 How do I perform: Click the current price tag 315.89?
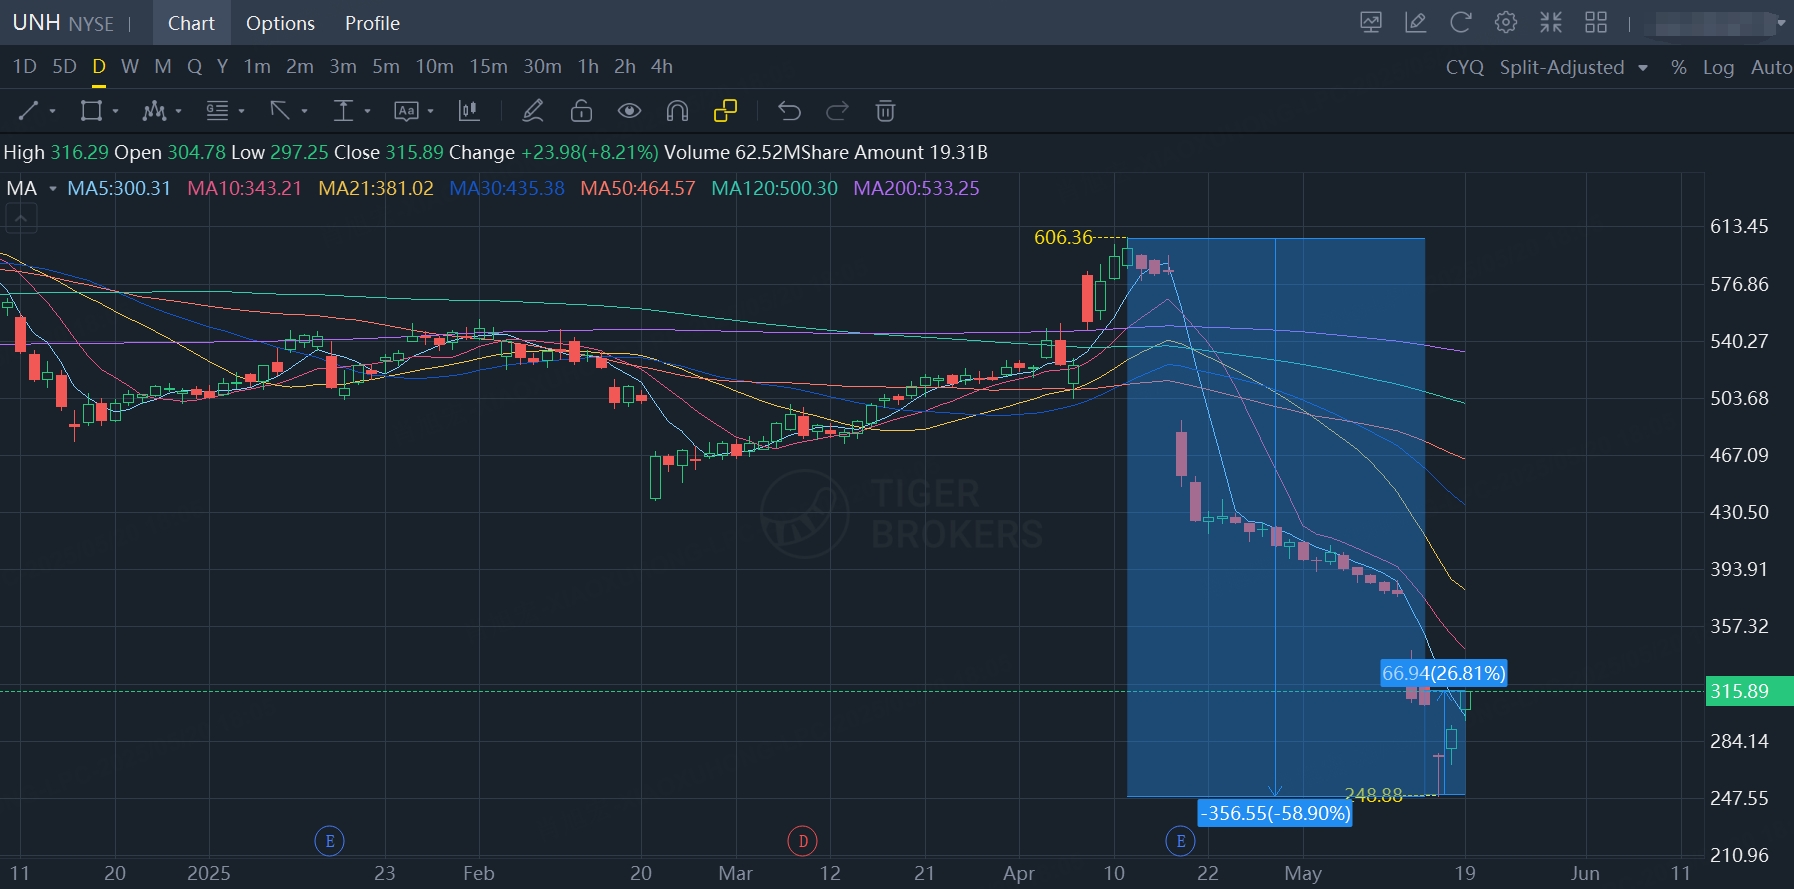click(1749, 691)
